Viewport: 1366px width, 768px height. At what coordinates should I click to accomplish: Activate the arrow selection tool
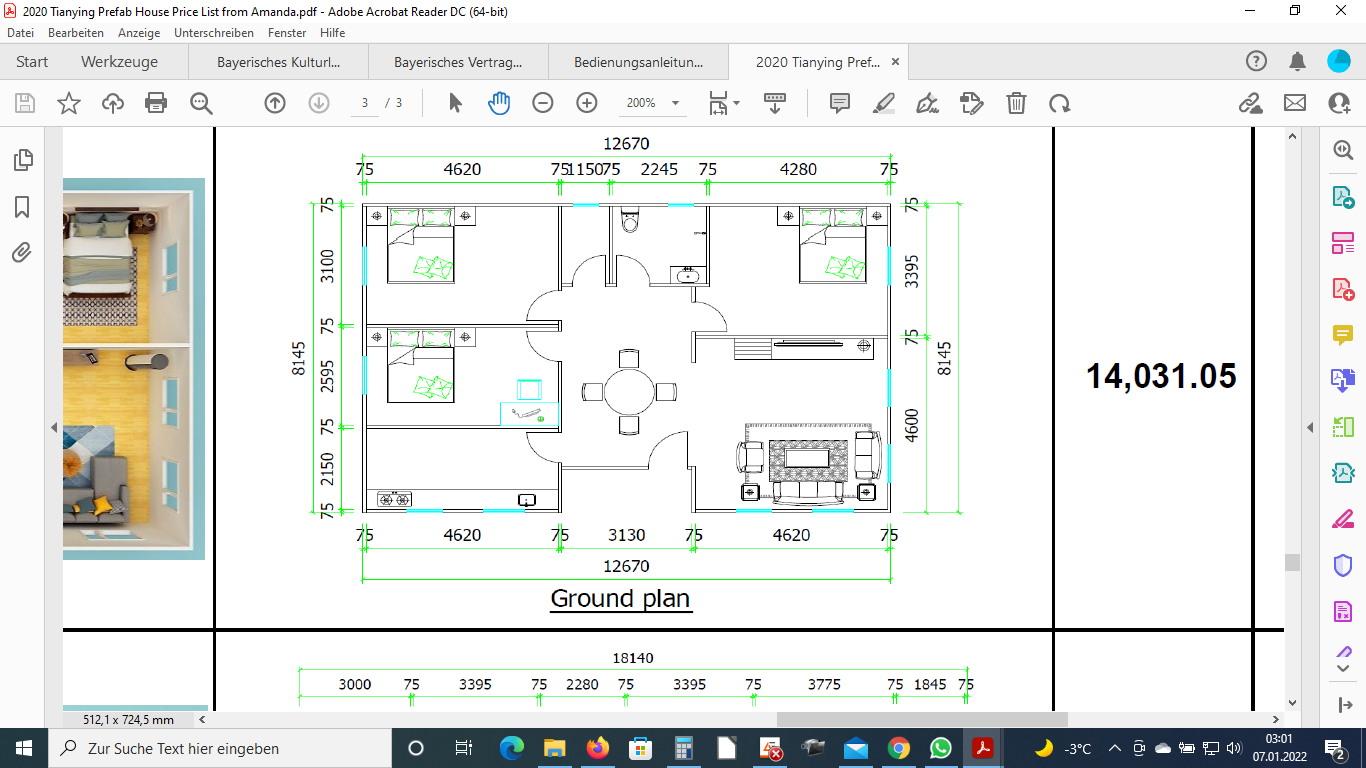[x=456, y=103]
